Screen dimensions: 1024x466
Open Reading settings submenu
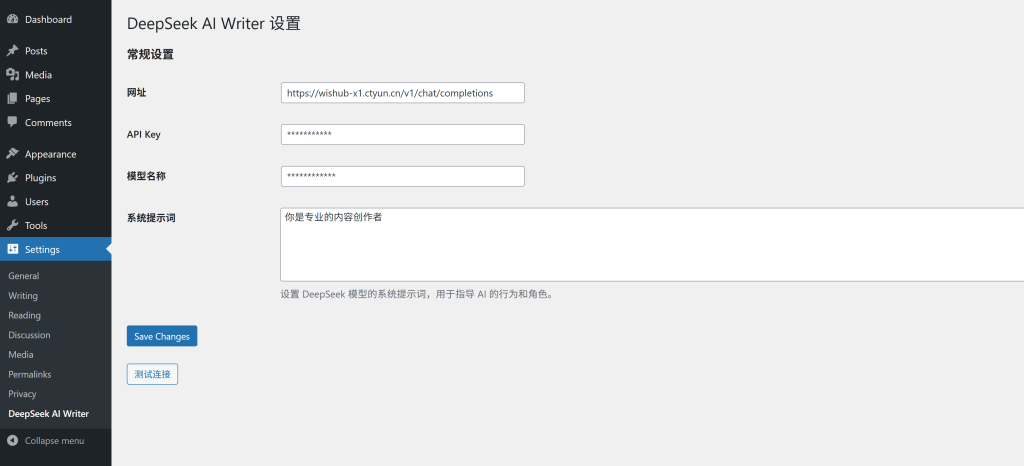(24, 315)
